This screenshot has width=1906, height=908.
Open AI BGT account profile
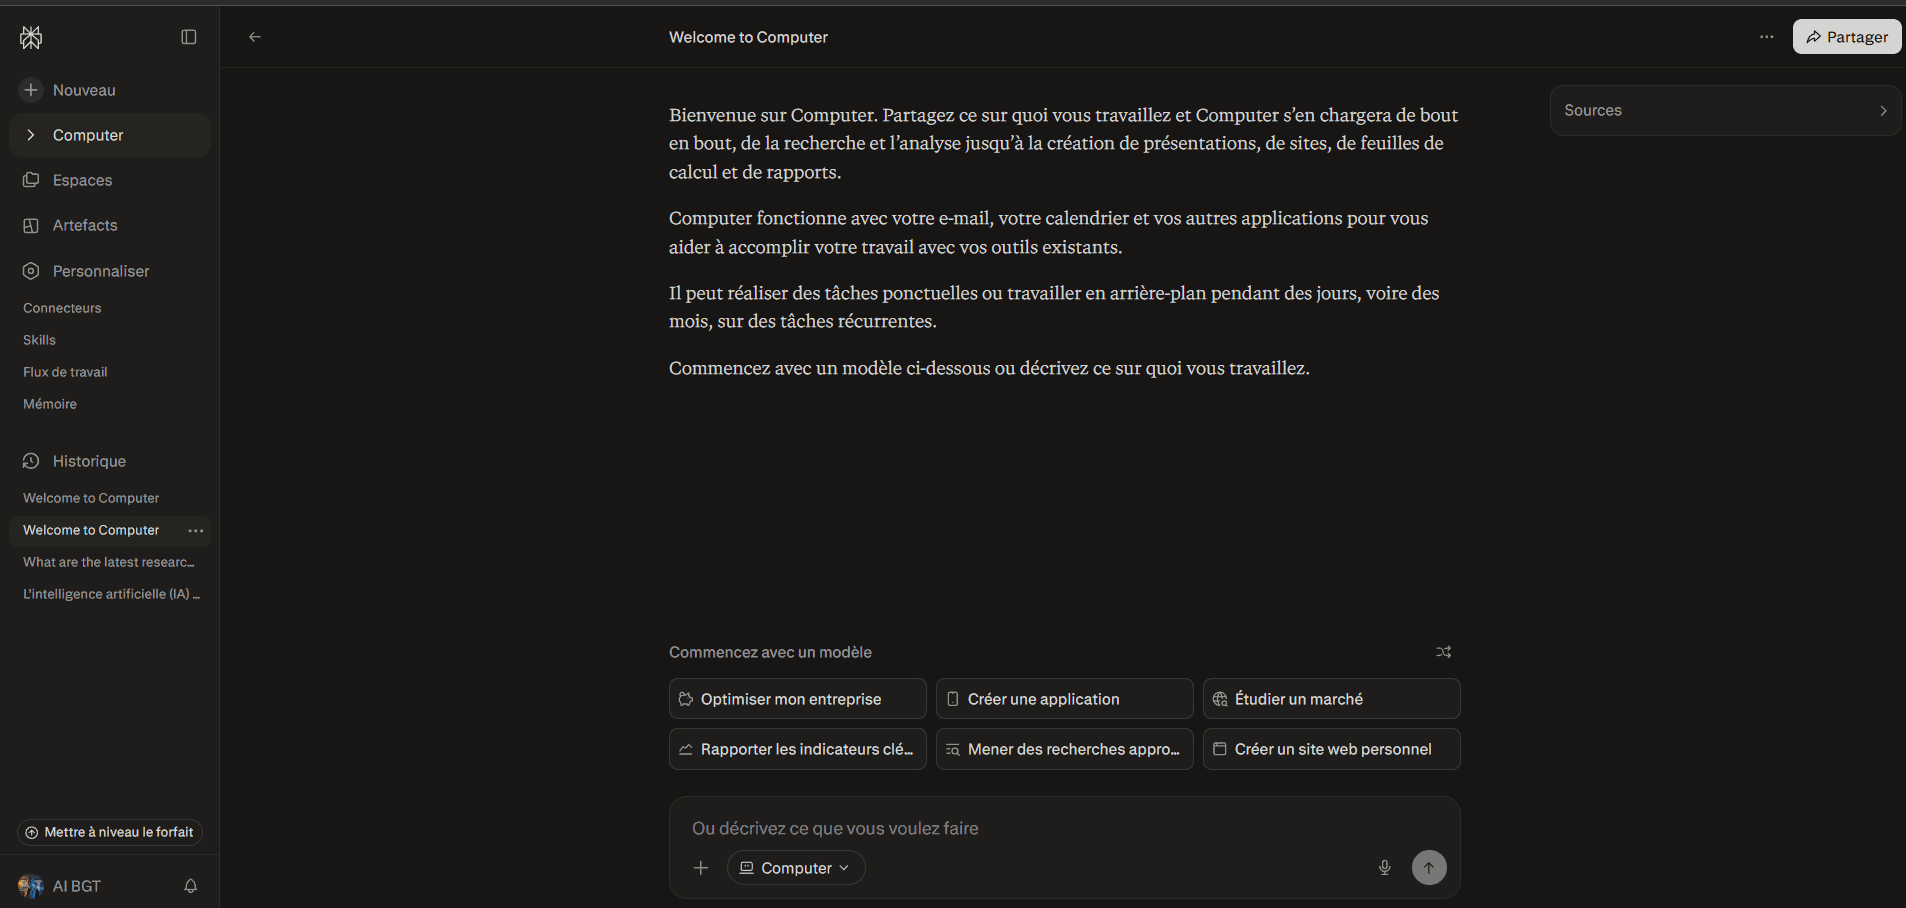pyautogui.click(x=60, y=886)
